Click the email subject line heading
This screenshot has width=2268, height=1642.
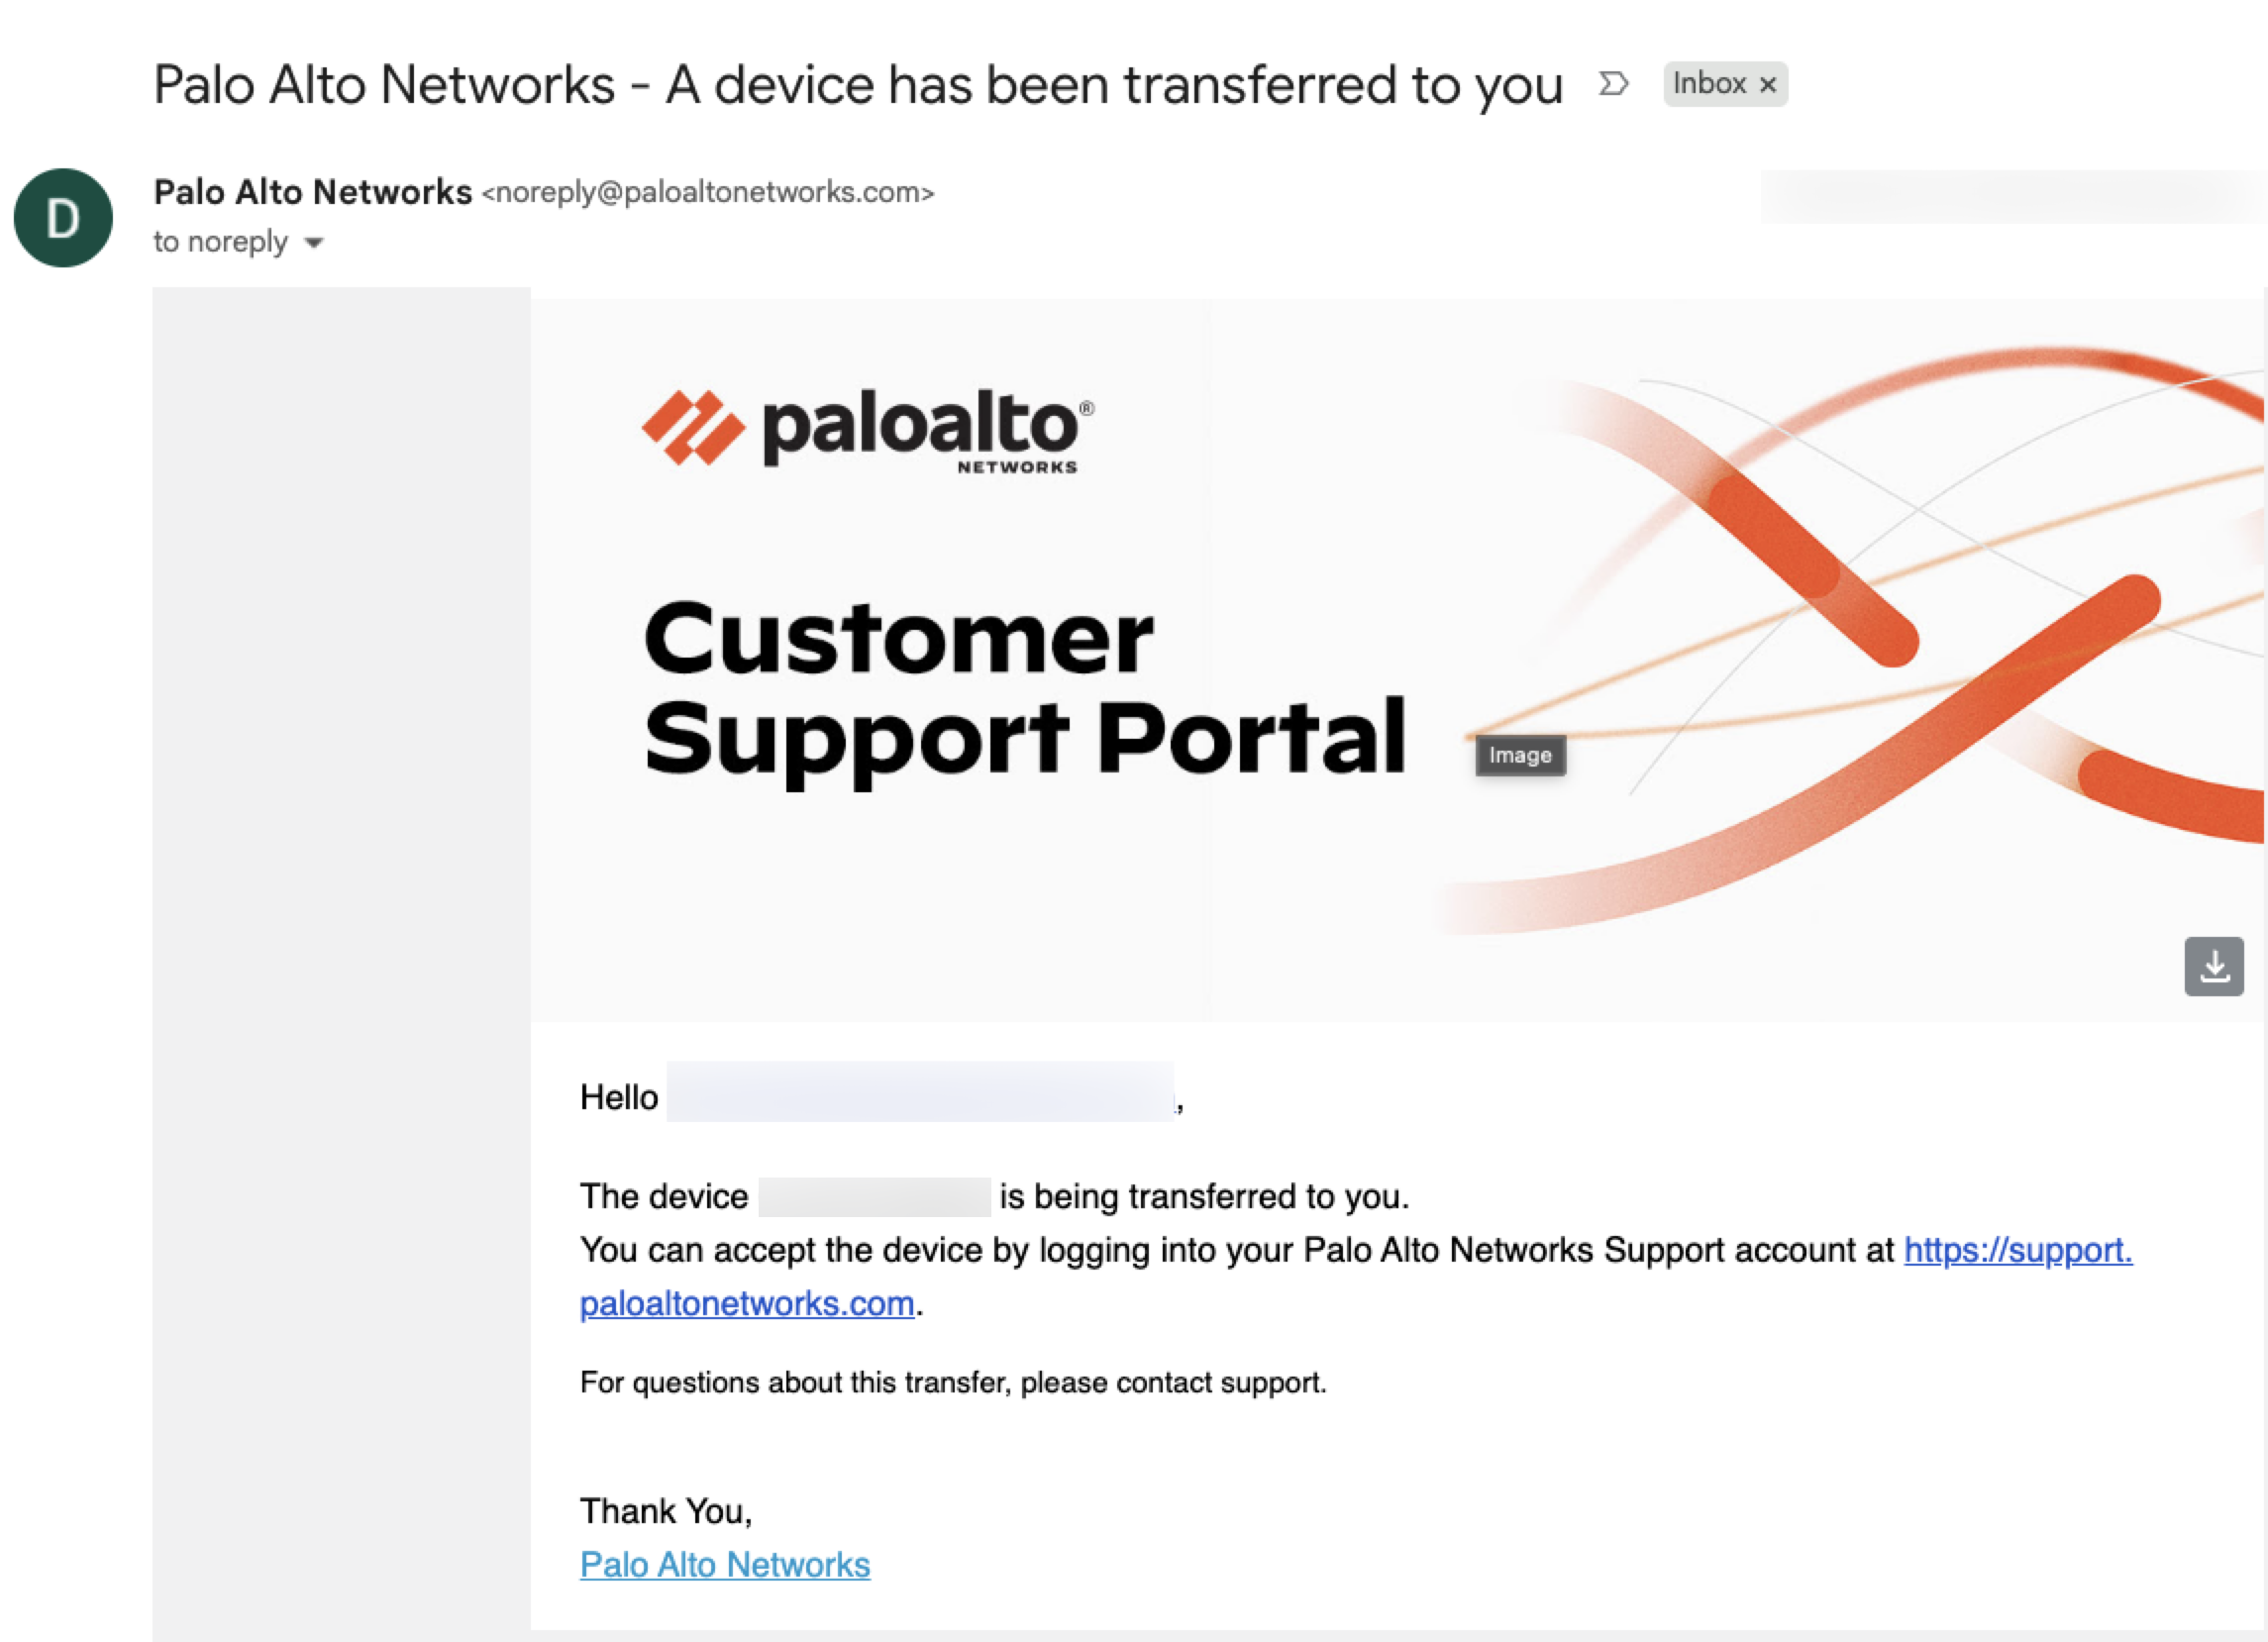(857, 85)
